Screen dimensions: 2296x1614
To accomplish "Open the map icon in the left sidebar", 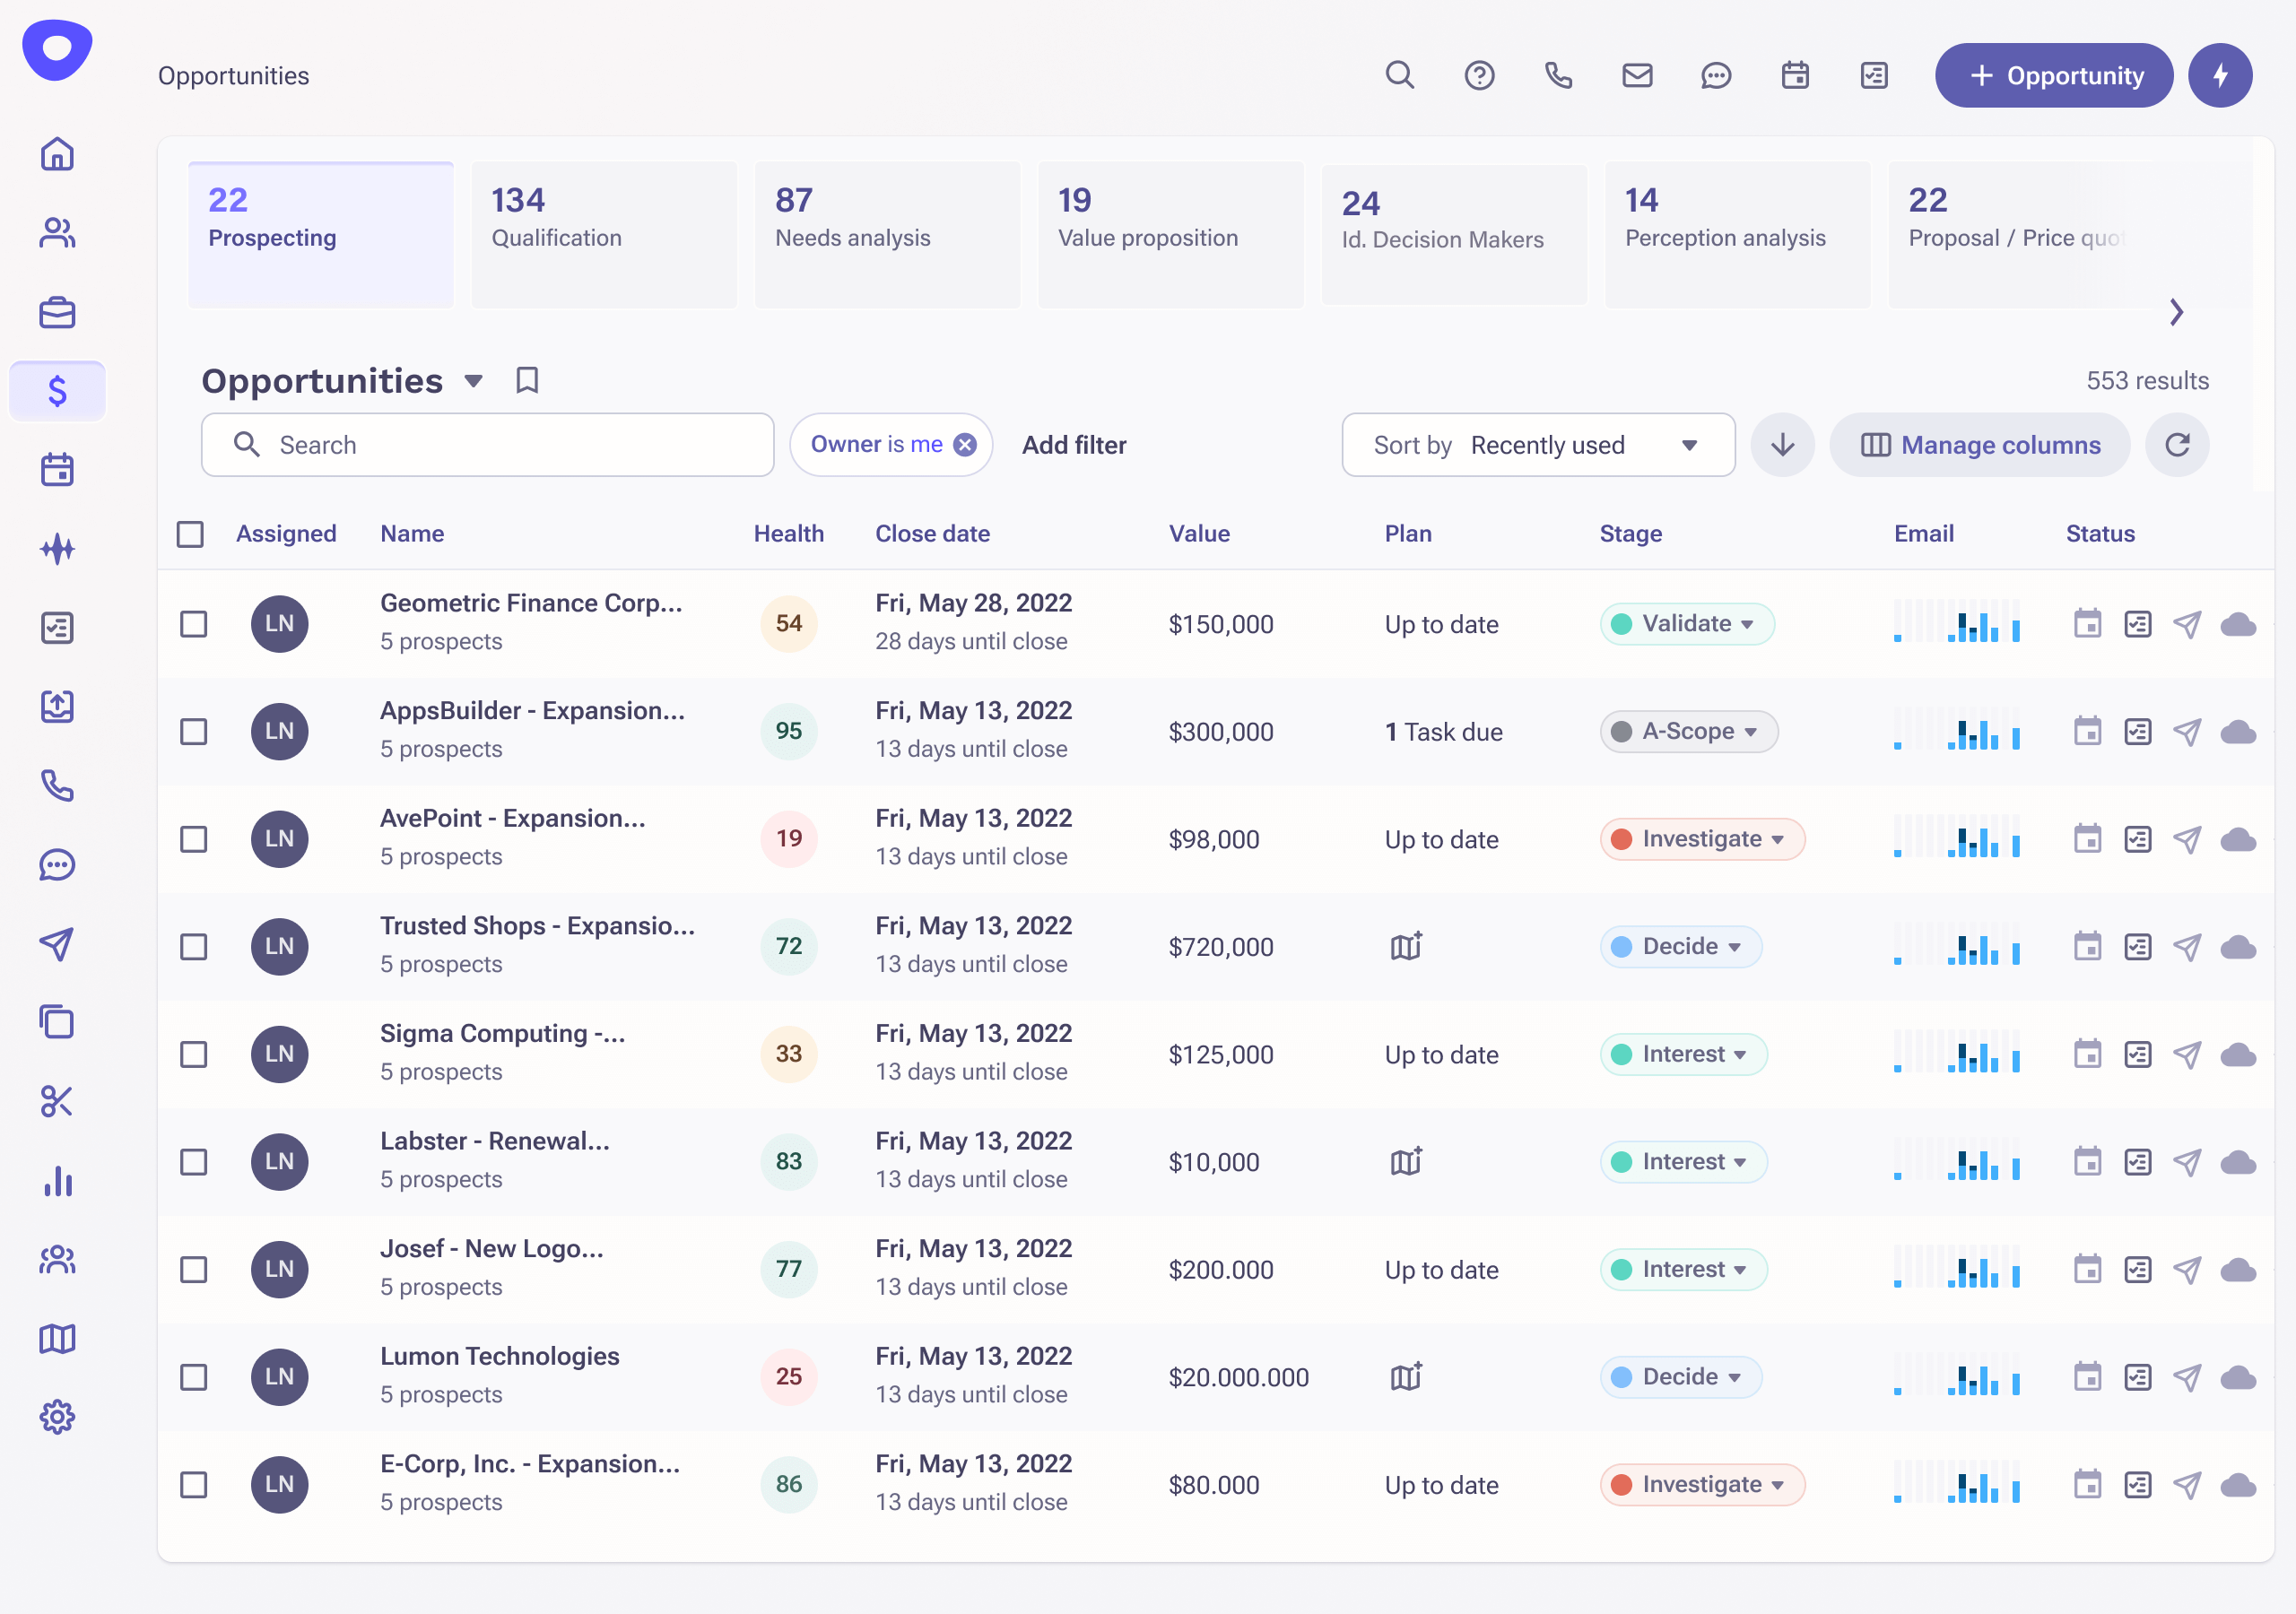I will tap(57, 1339).
